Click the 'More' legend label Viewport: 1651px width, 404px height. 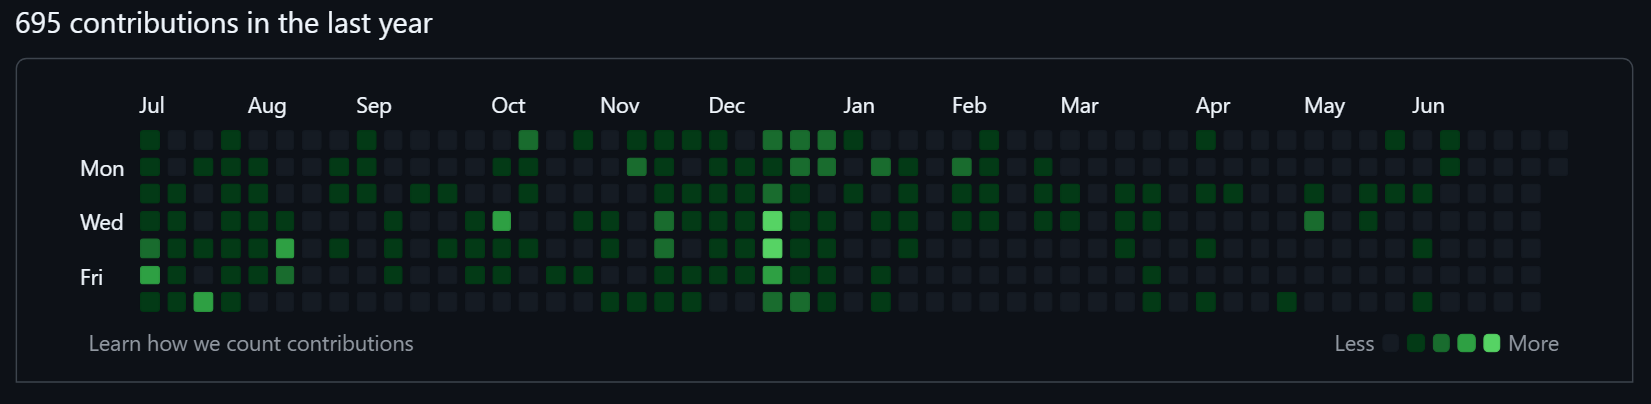pos(1534,344)
